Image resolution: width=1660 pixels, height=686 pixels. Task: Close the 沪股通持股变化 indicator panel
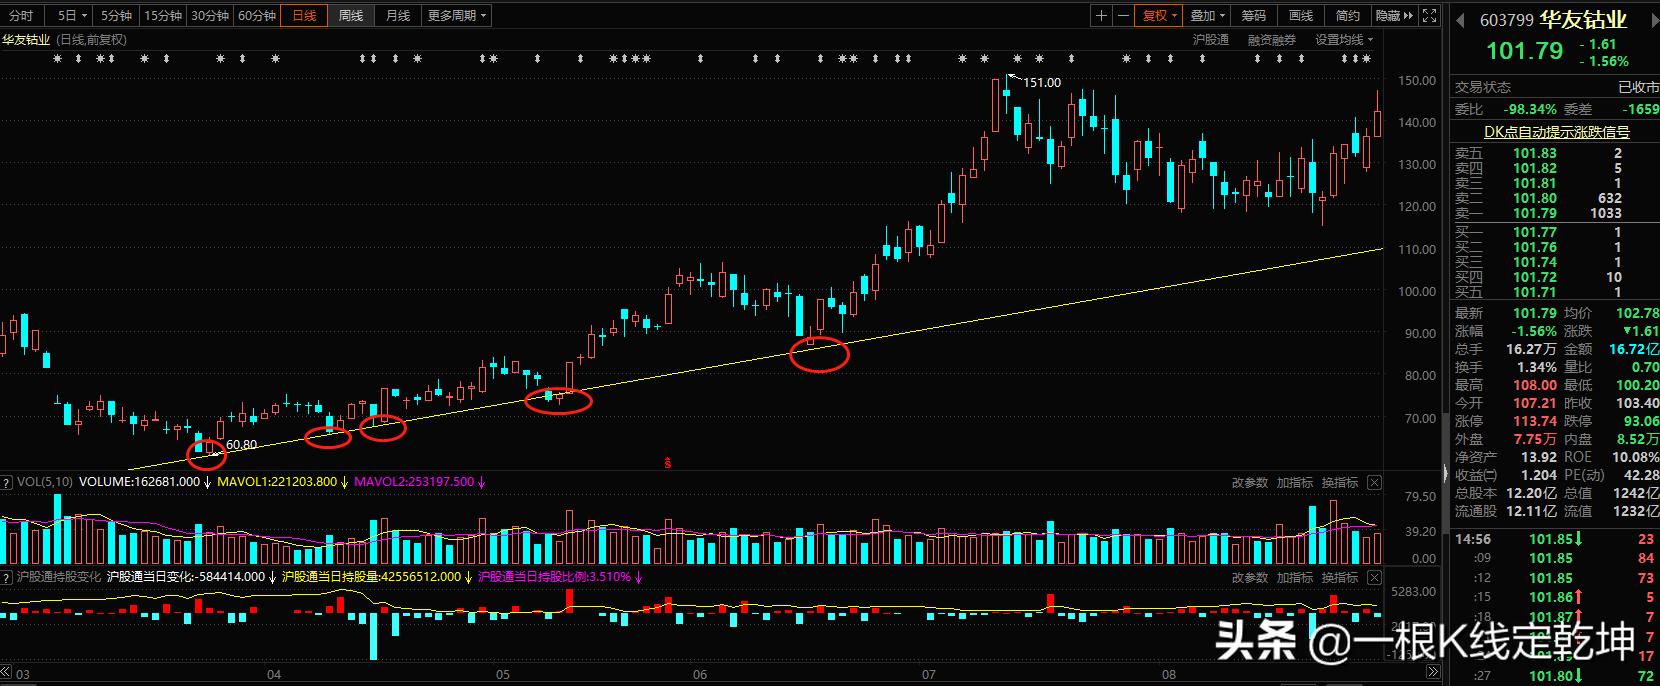pyautogui.click(x=1374, y=577)
